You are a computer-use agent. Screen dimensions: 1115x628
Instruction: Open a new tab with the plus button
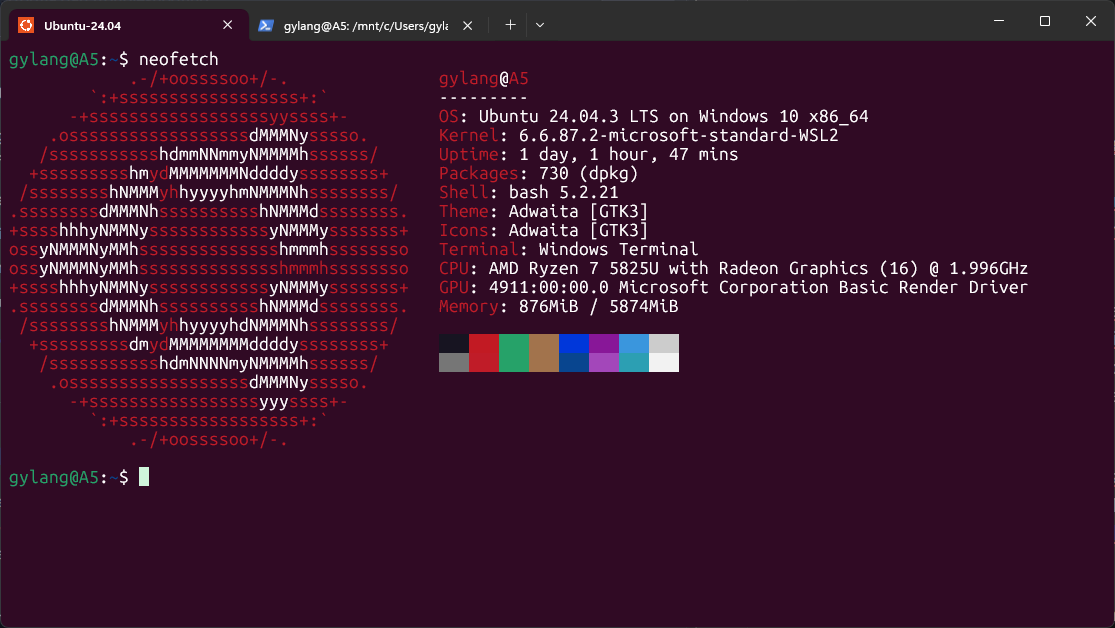(510, 25)
